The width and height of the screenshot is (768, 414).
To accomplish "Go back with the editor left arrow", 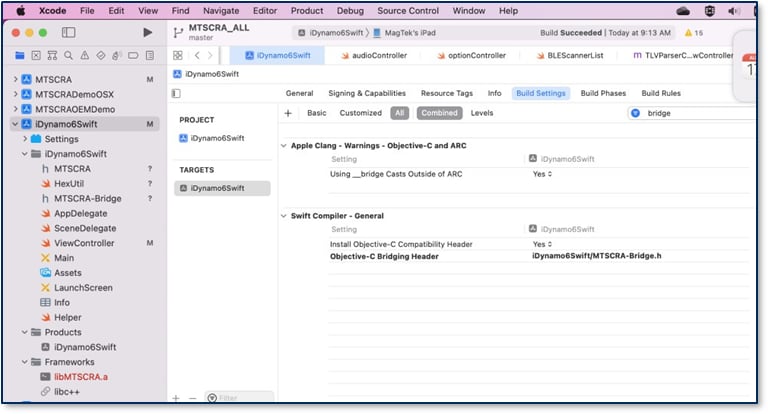I will coord(197,55).
